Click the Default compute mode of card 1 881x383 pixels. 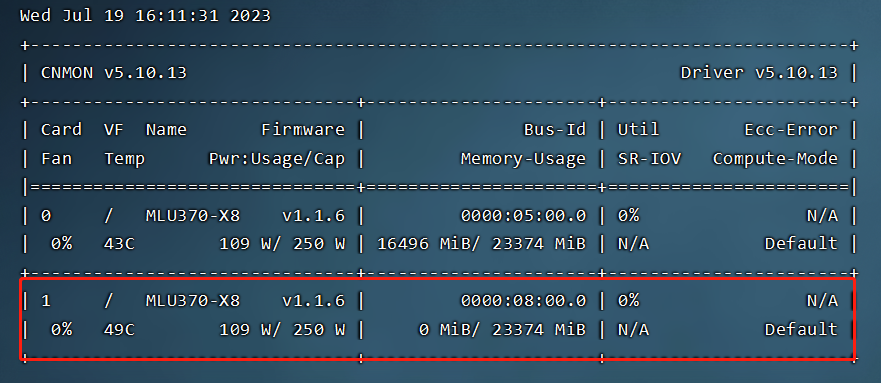(x=801, y=330)
